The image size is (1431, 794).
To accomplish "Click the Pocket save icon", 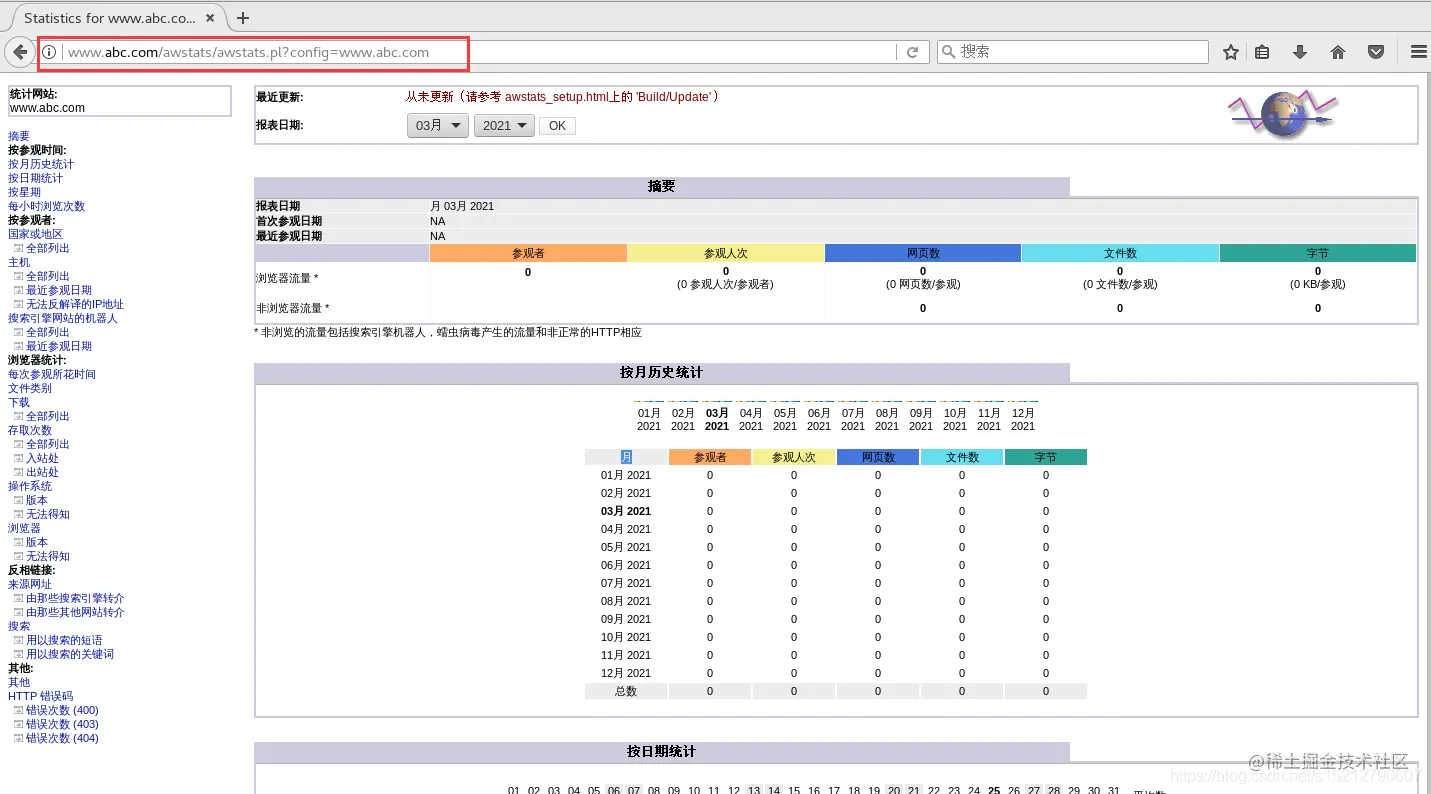I will 1376,52.
